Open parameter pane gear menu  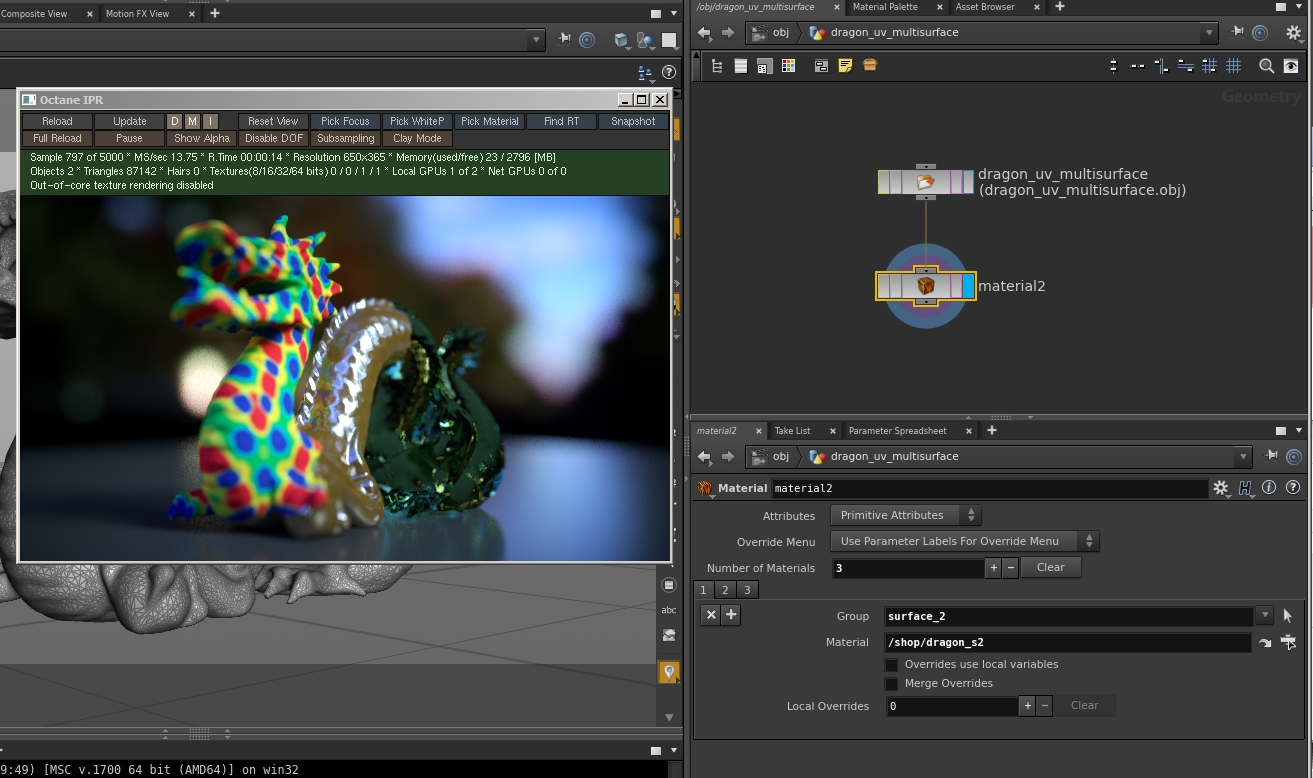coord(1221,488)
